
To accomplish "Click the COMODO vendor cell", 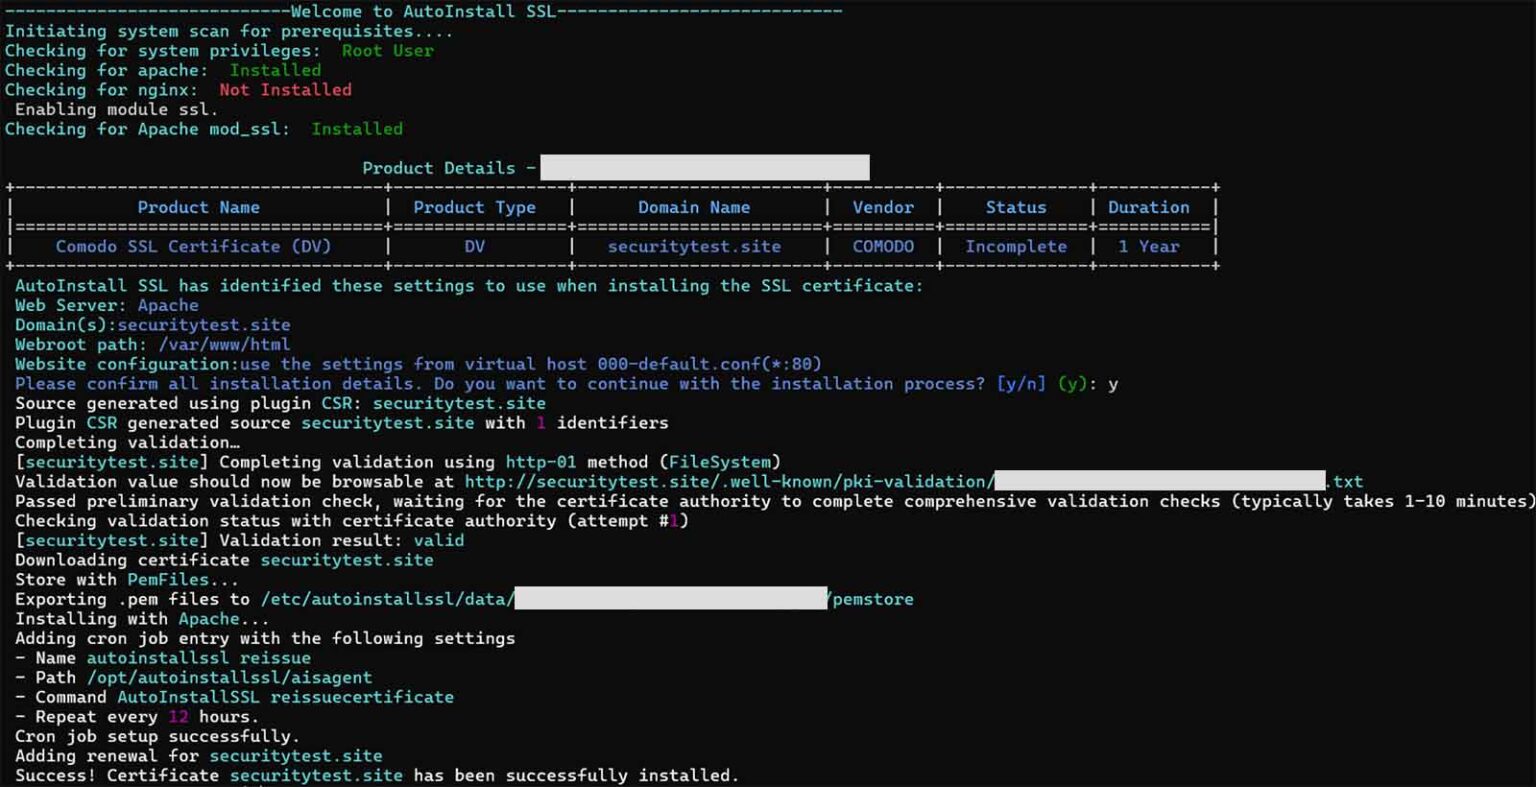I will coord(883,246).
